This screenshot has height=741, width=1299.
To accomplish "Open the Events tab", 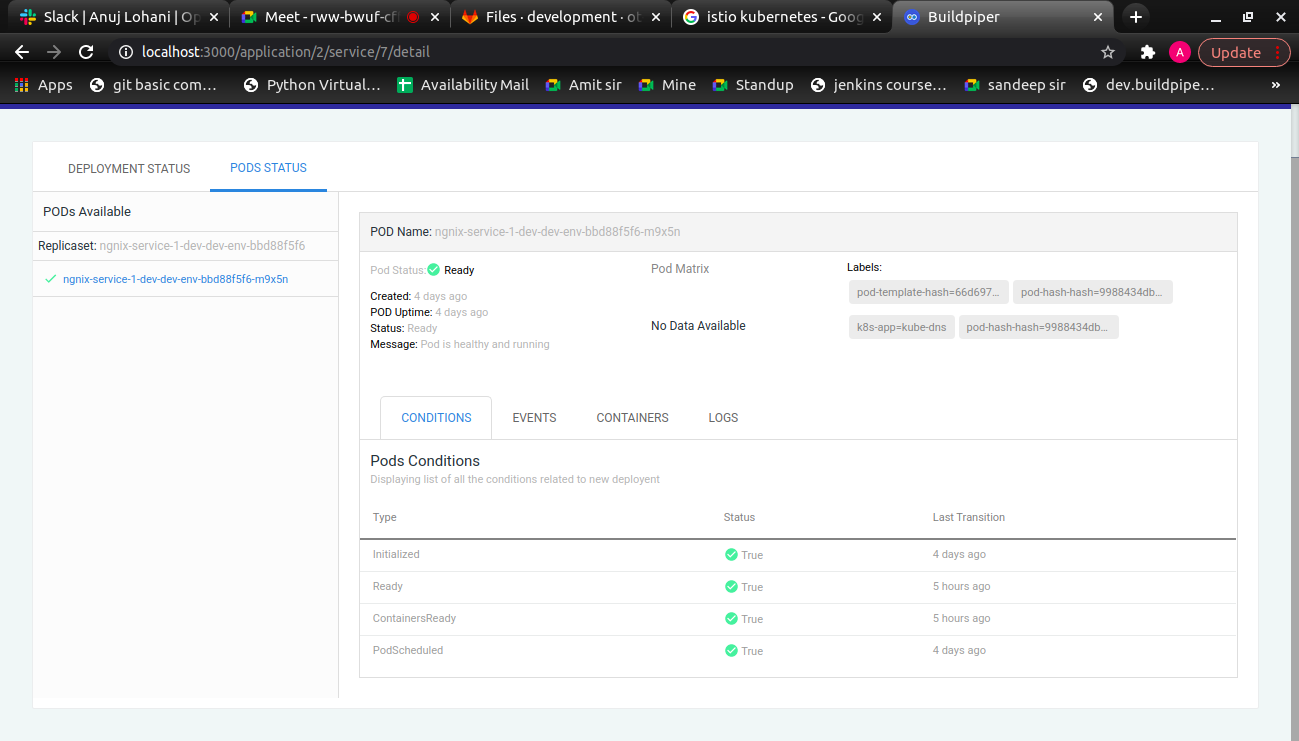I will pos(534,418).
